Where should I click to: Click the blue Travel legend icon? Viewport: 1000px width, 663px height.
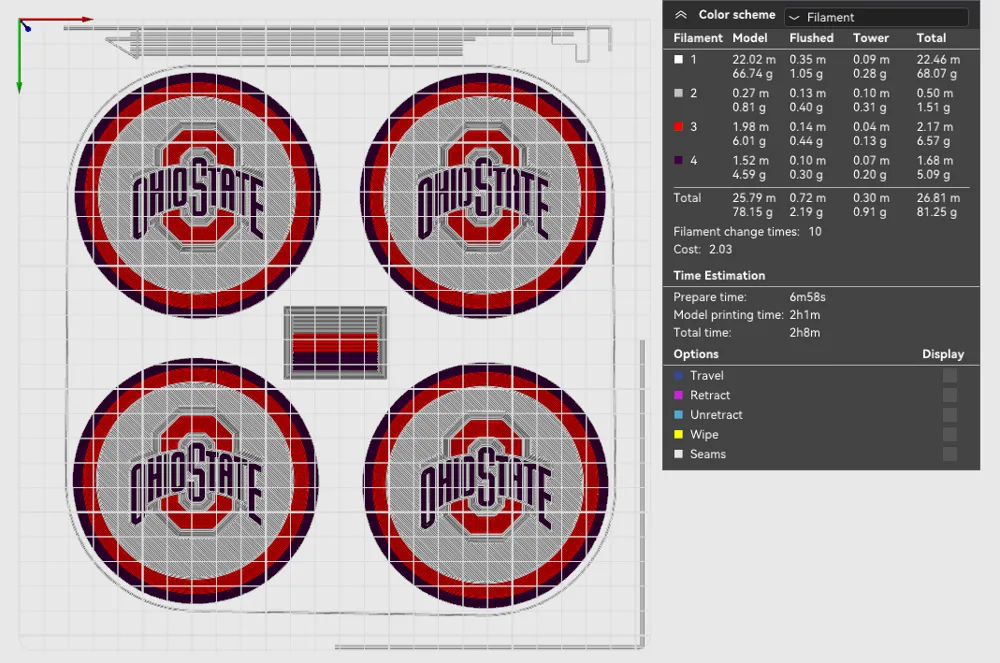680,375
